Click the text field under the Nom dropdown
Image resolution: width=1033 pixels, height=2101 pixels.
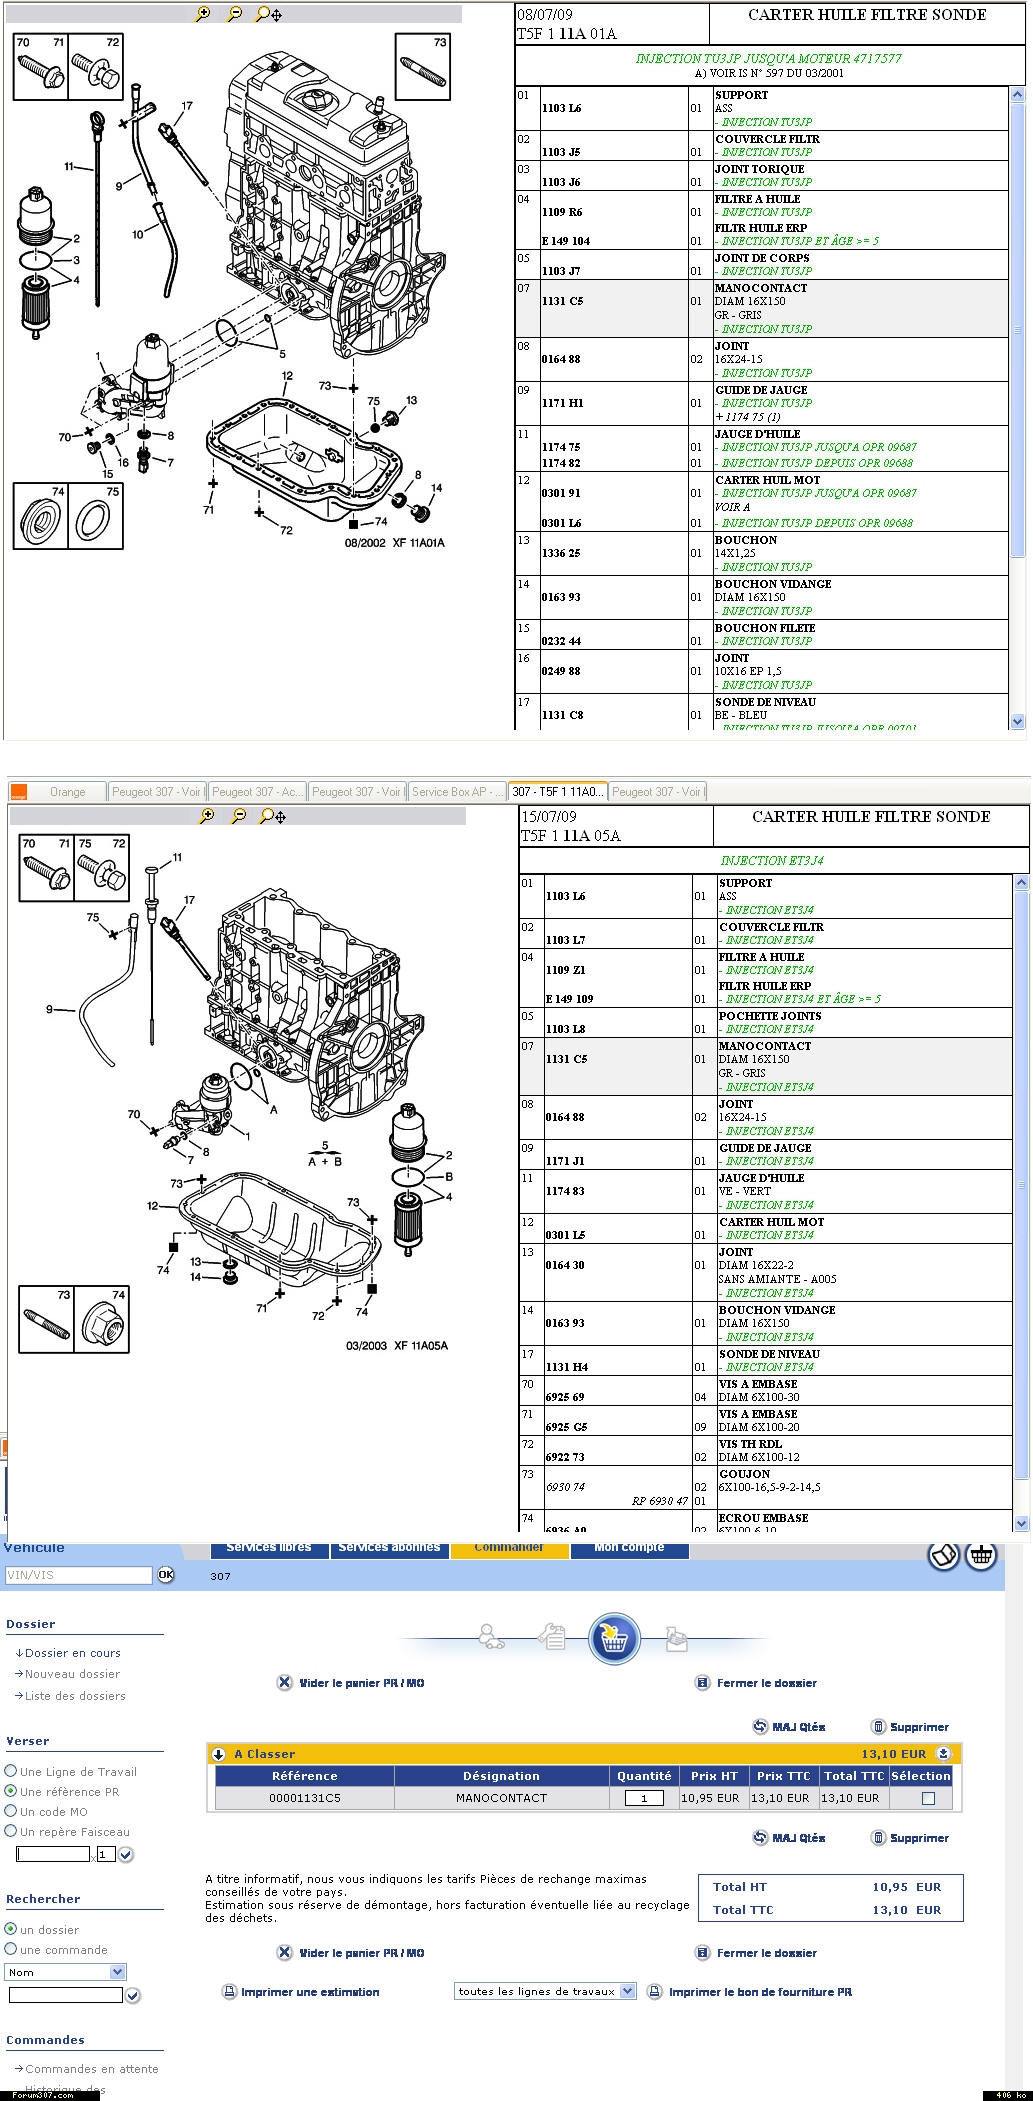pyautogui.click(x=65, y=1995)
